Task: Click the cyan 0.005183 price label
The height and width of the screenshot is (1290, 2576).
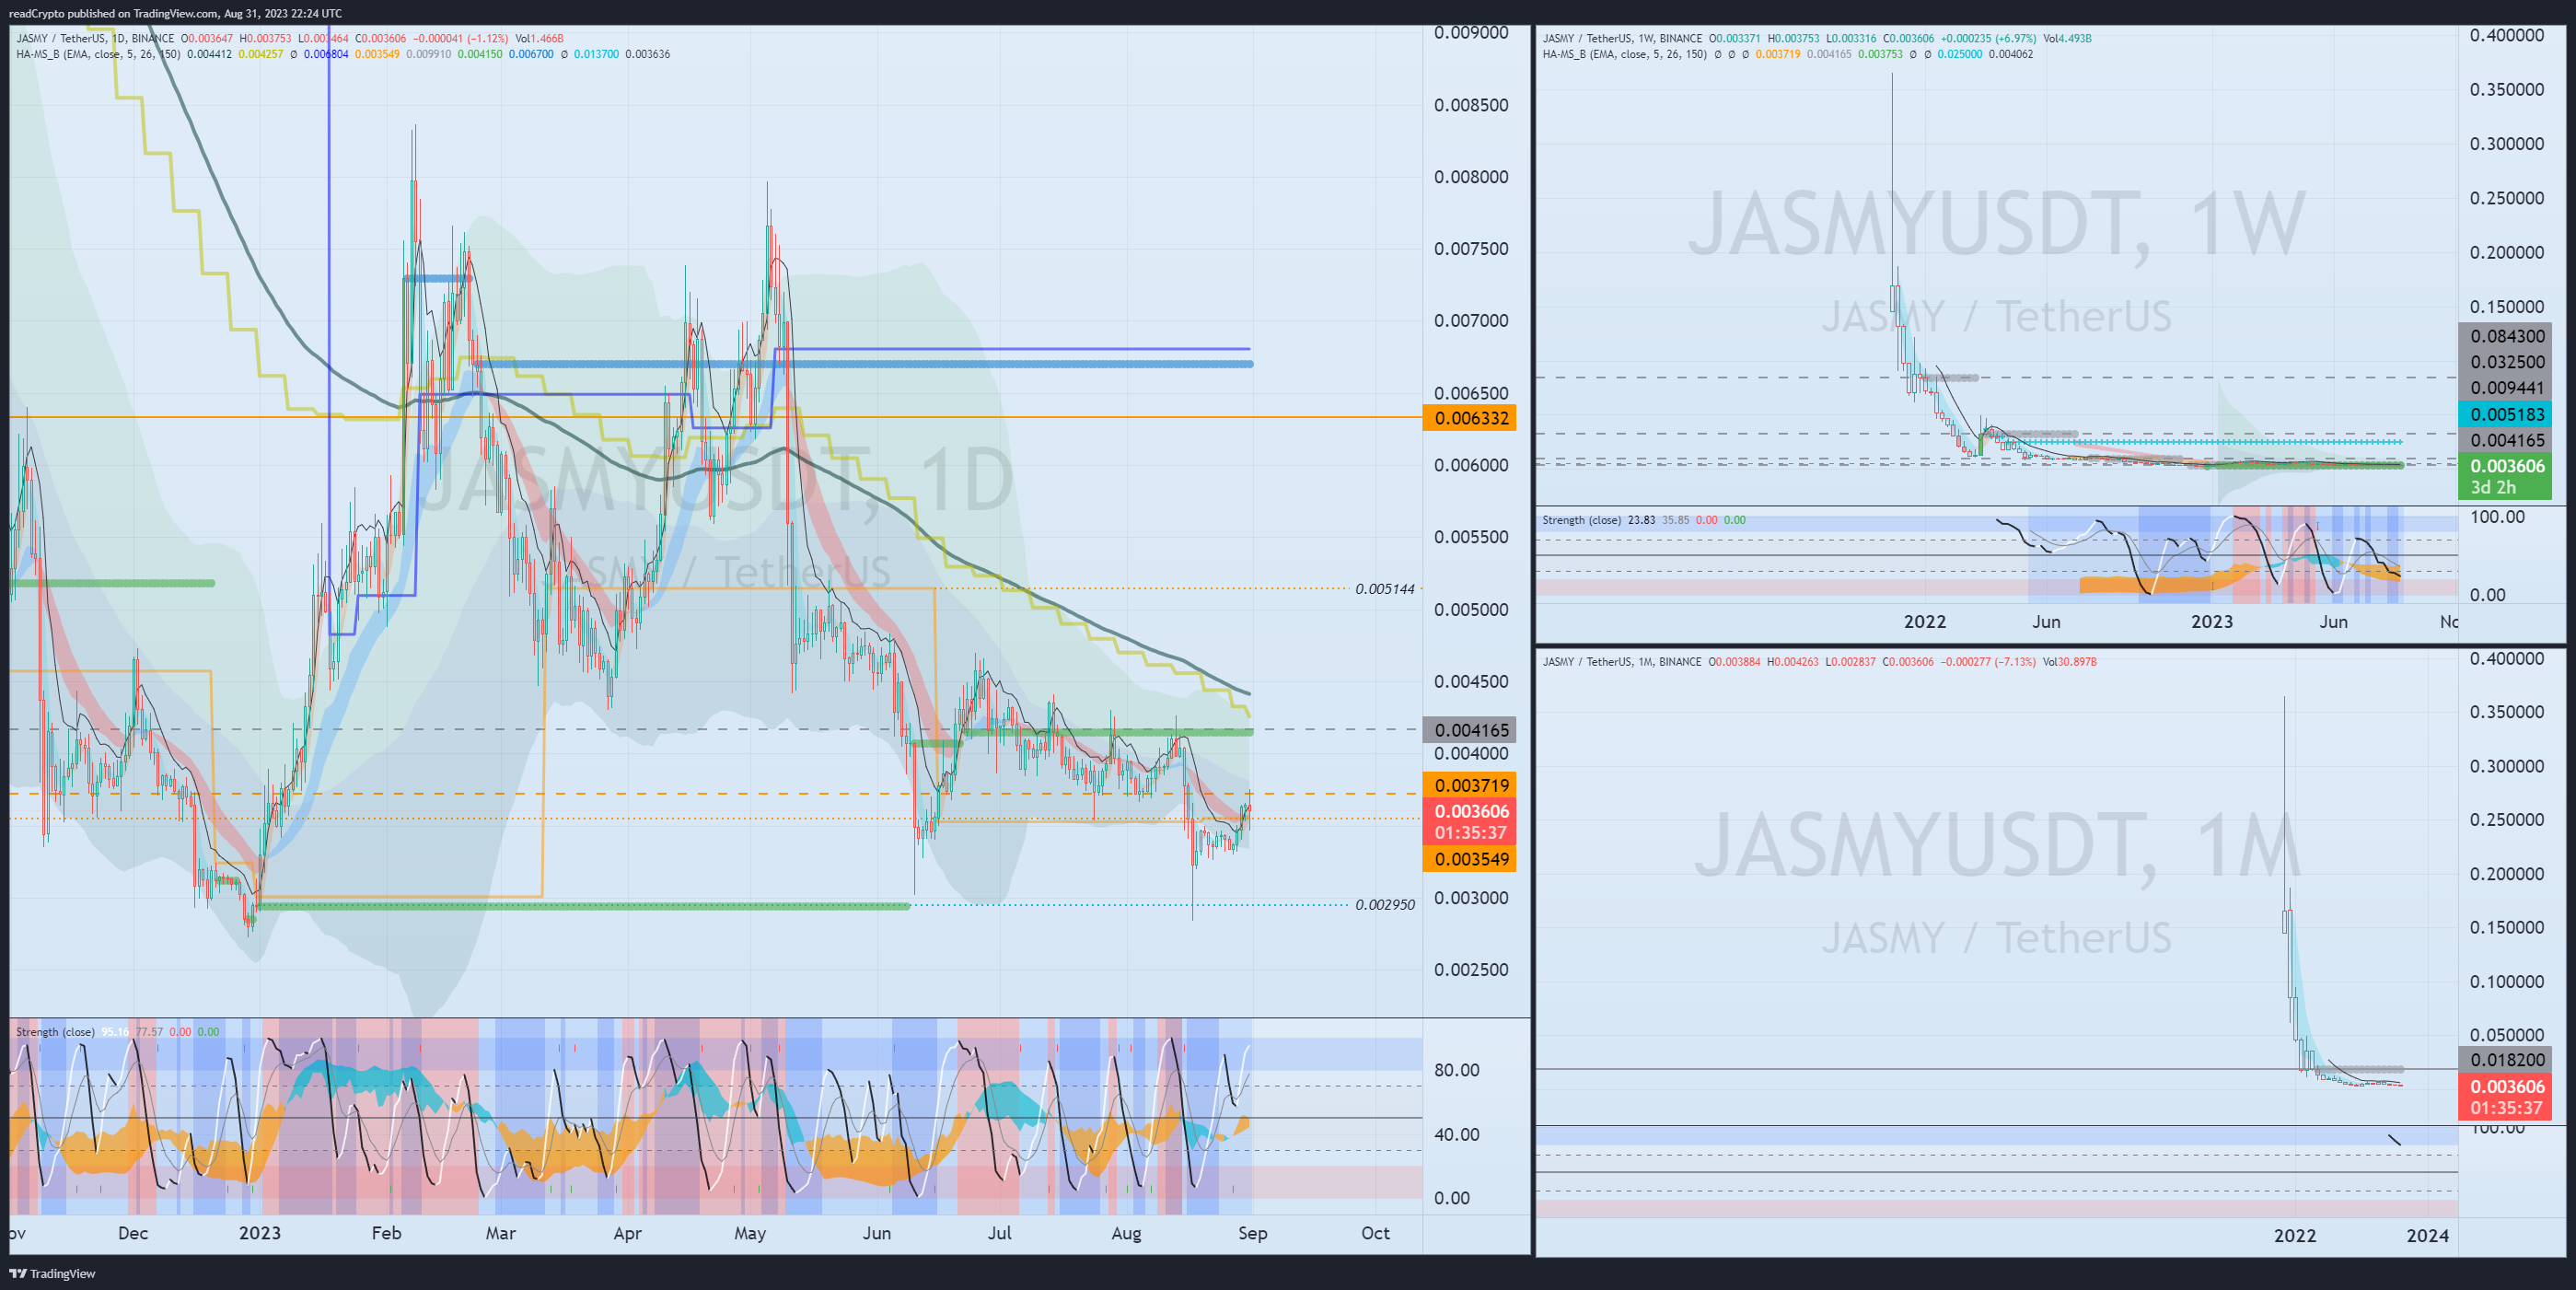Action: [x=2507, y=414]
